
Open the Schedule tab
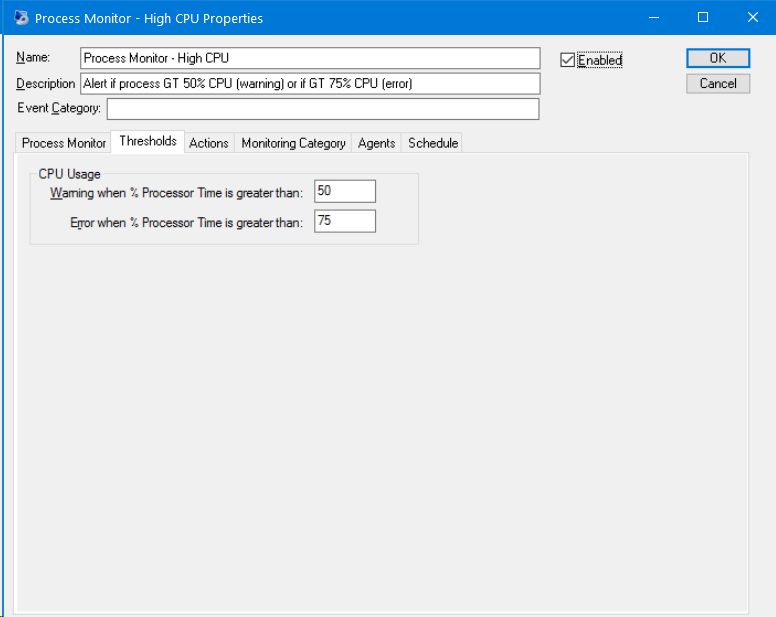(433, 143)
